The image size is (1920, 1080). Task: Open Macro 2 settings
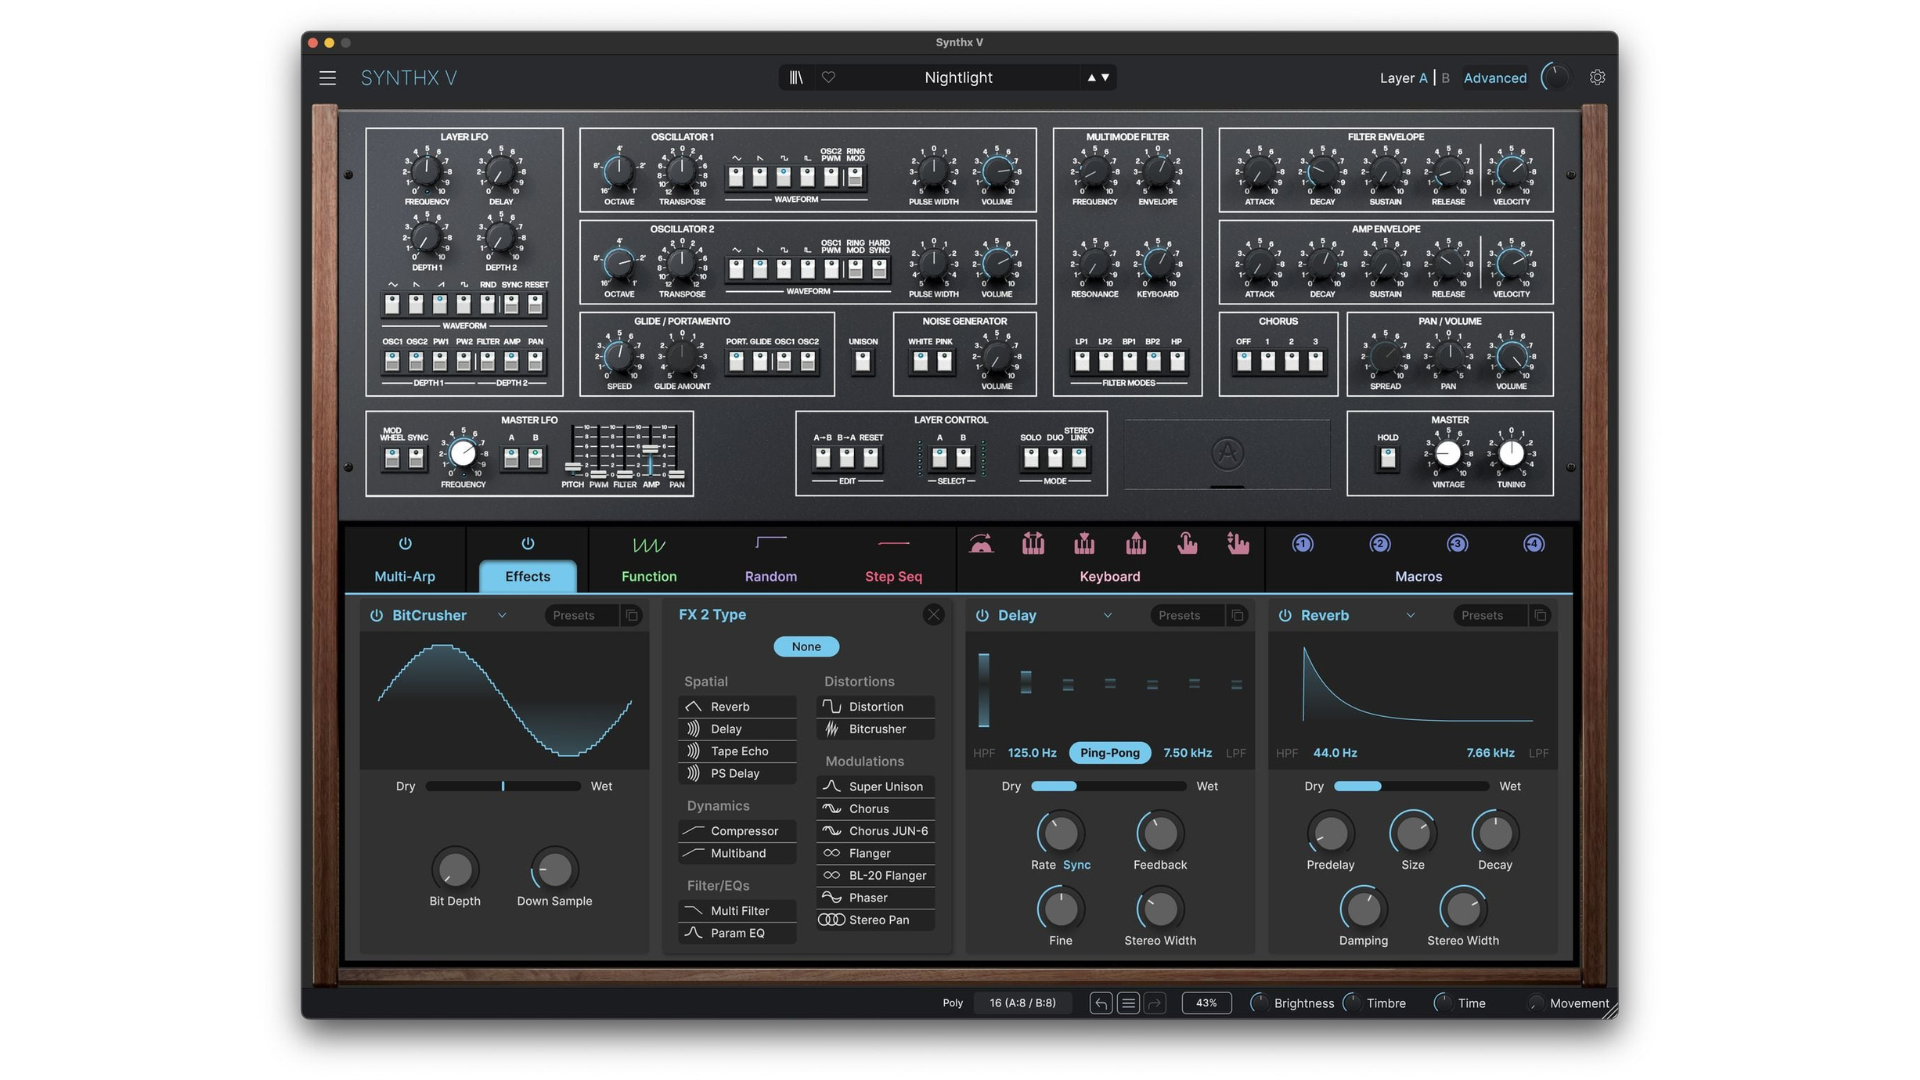click(x=1380, y=544)
